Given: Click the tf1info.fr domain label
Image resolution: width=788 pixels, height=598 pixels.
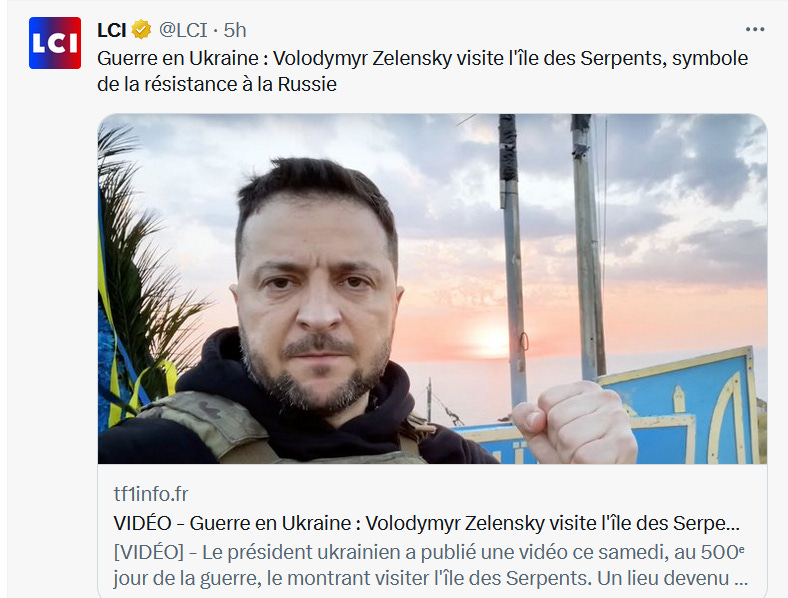Looking at the screenshot, I should pyautogui.click(x=151, y=494).
